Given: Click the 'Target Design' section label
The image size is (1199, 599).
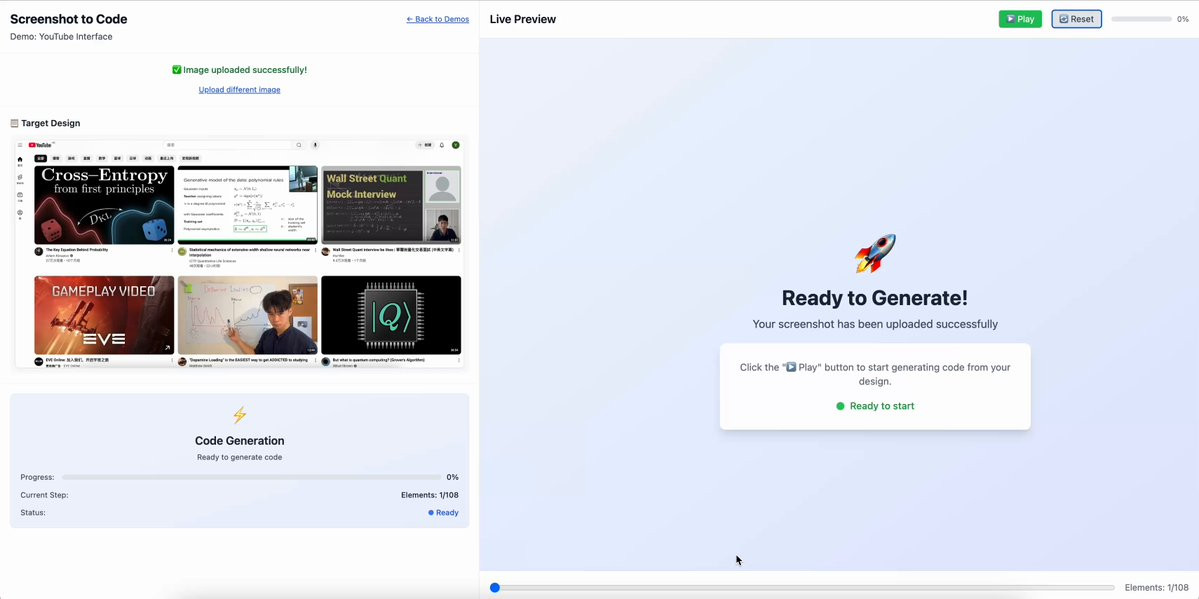Looking at the screenshot, I should [x=50, y=123].
